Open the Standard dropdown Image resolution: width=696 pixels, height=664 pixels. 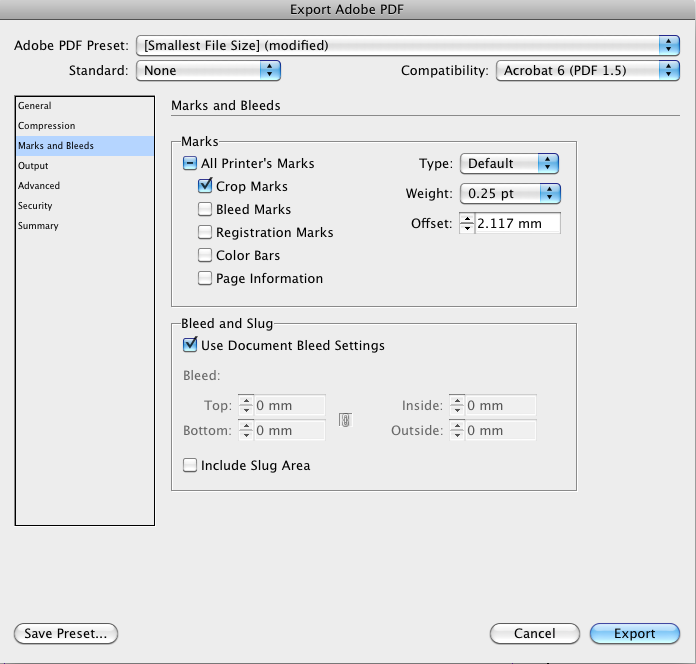[208, 71]
